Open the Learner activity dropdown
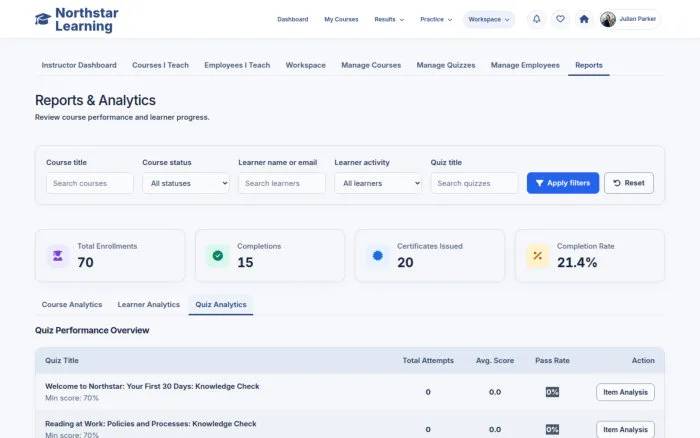 click(x=378, y=183)
